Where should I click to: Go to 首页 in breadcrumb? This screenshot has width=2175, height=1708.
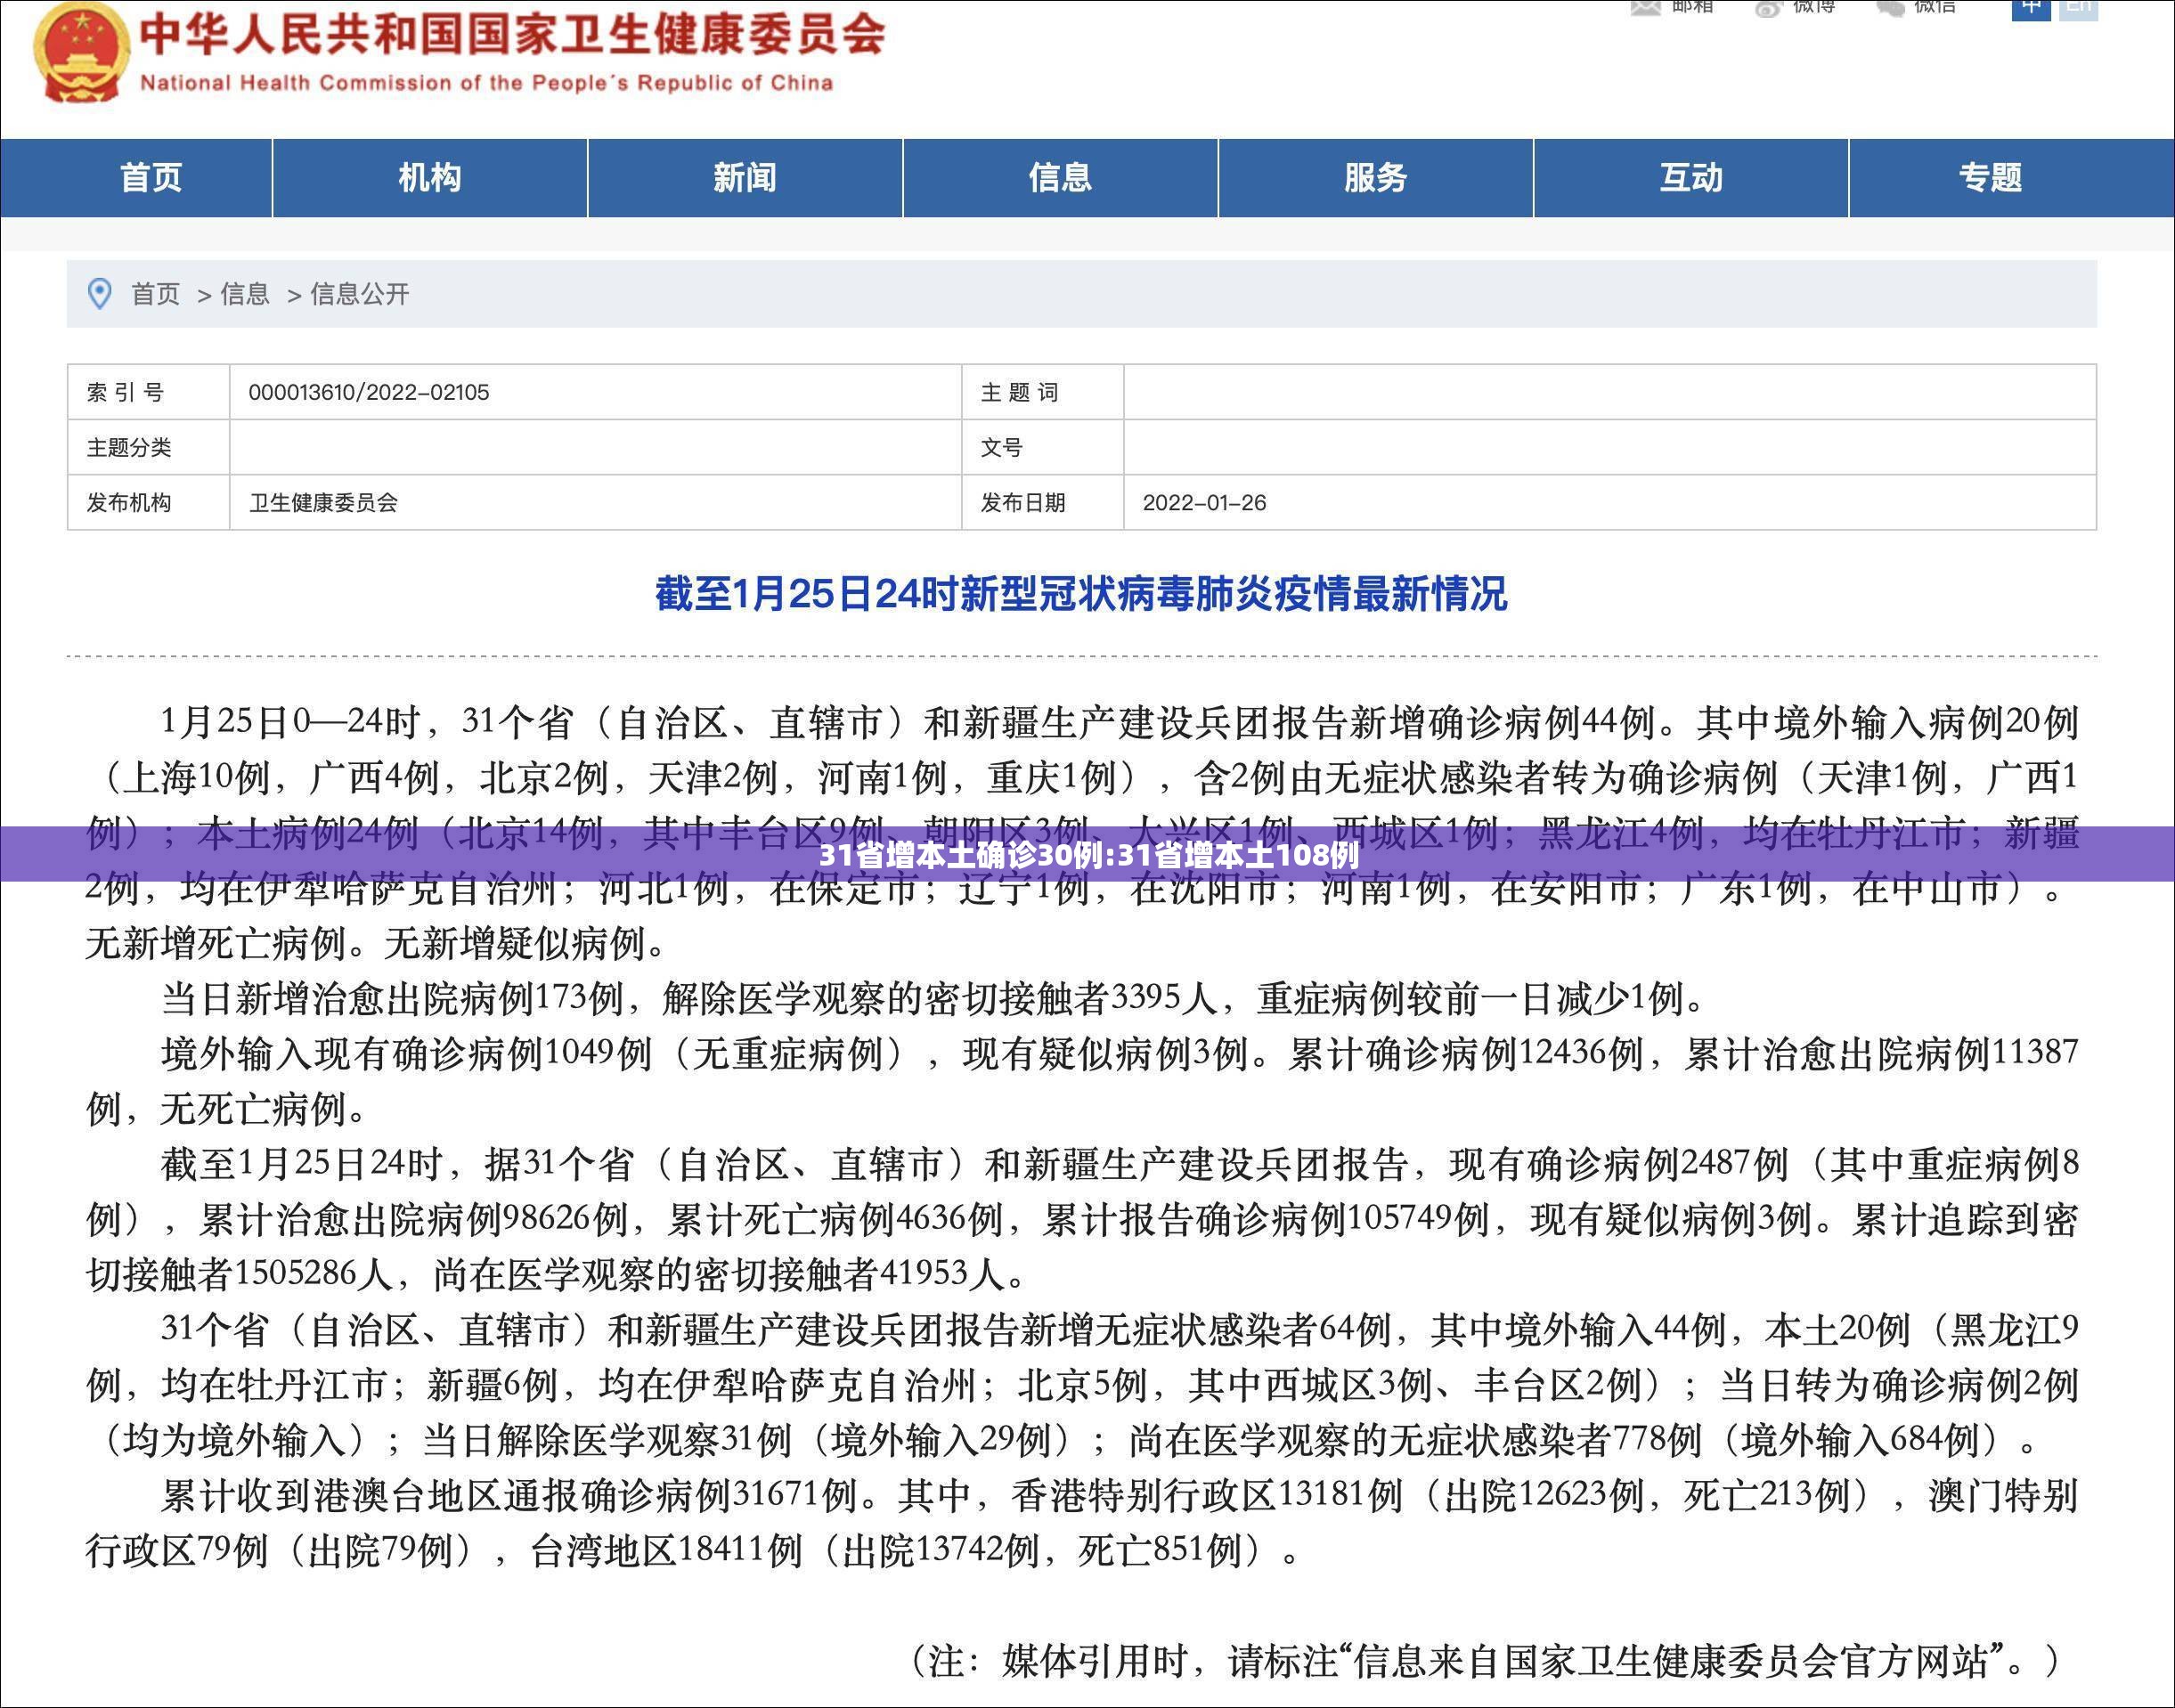tap(156, 294)
